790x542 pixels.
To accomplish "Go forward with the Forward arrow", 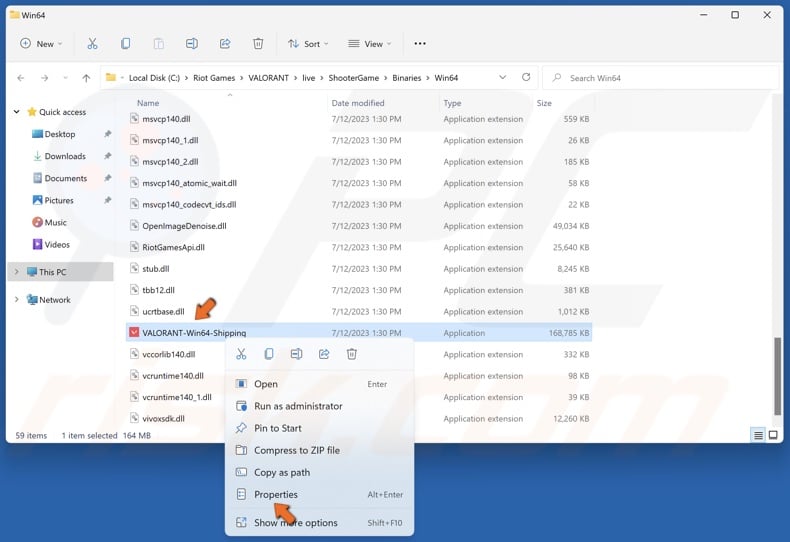I will tap(44, 78).
